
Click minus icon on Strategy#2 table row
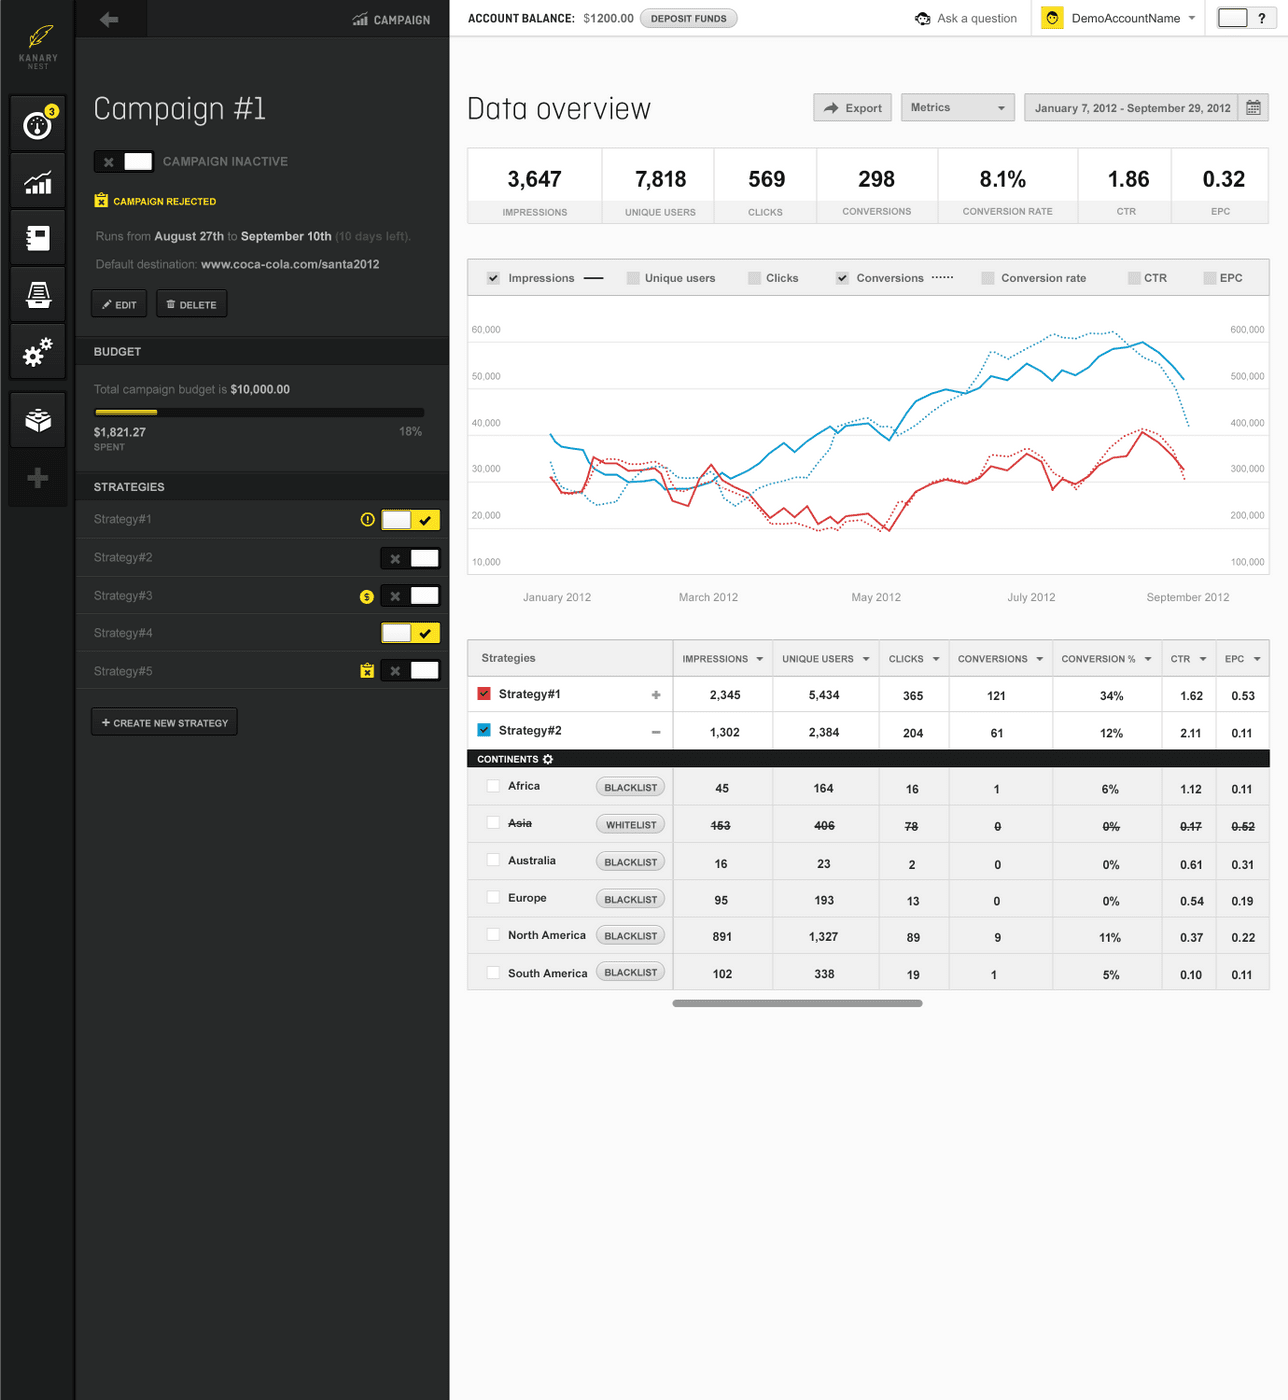click(x=656, y=732)
